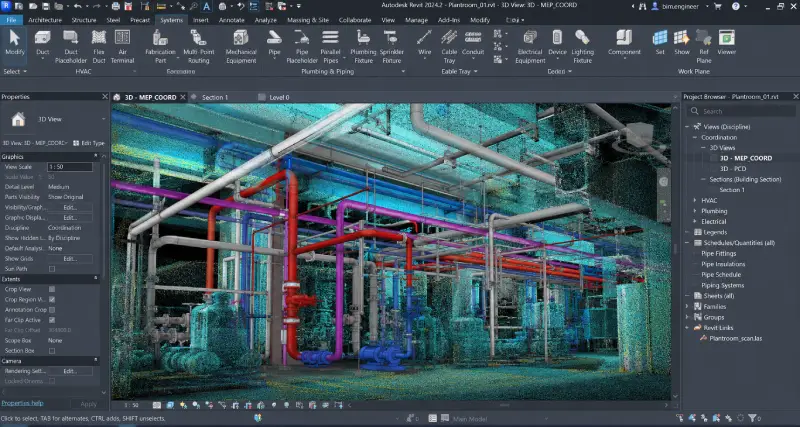
Task: Enable the Section Box checkbox
Action: point(52,351)
